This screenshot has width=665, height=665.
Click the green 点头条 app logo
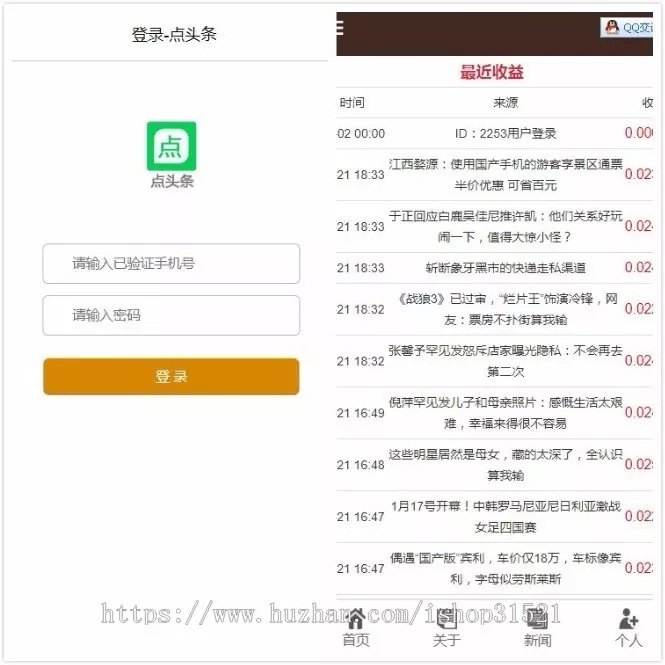click(x=171, y=146)
